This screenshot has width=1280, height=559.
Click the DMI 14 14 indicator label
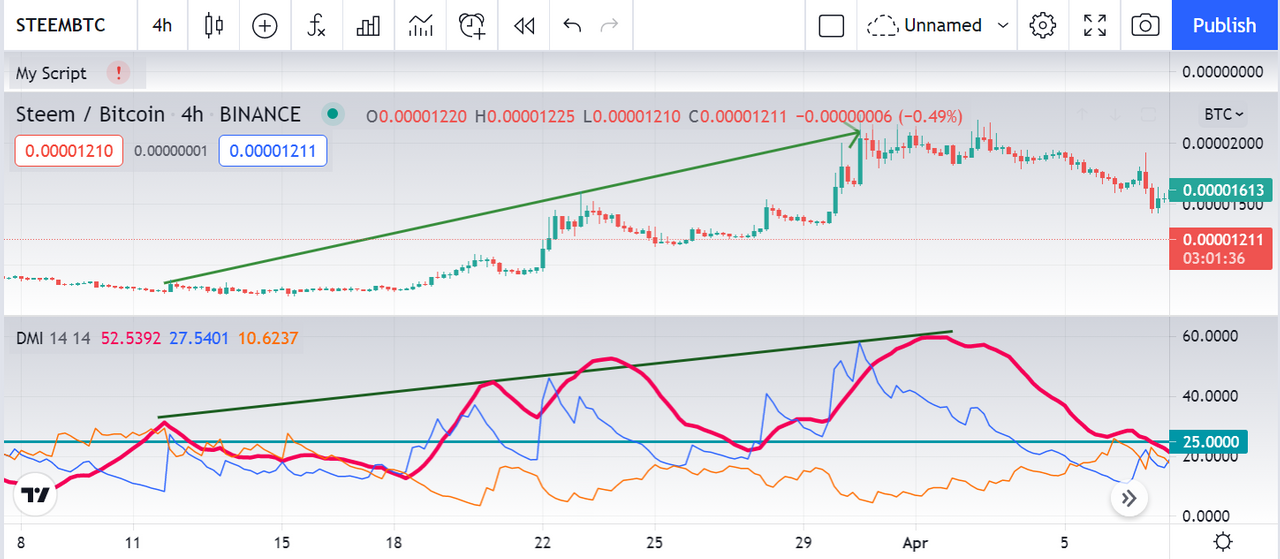click(x=53, y=338)
